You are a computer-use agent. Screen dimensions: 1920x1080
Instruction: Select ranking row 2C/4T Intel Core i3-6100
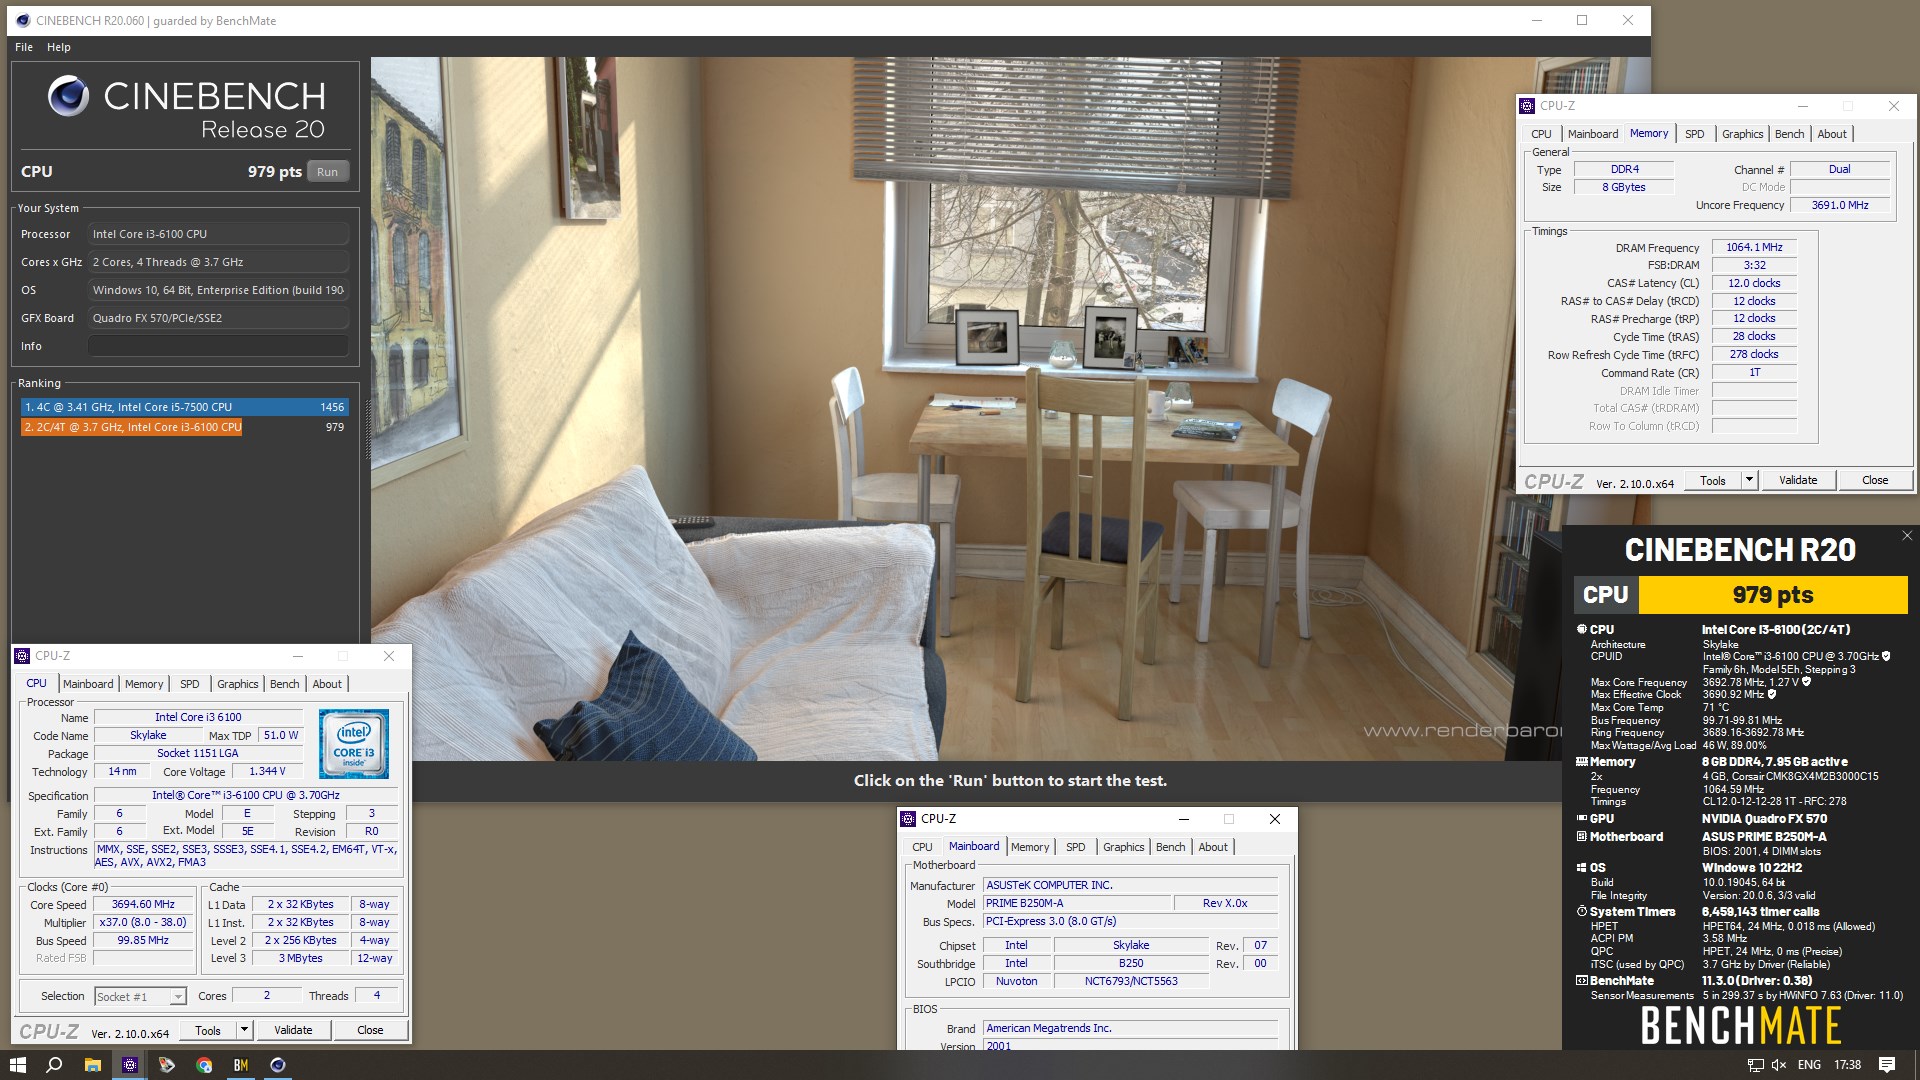[185, 427]
